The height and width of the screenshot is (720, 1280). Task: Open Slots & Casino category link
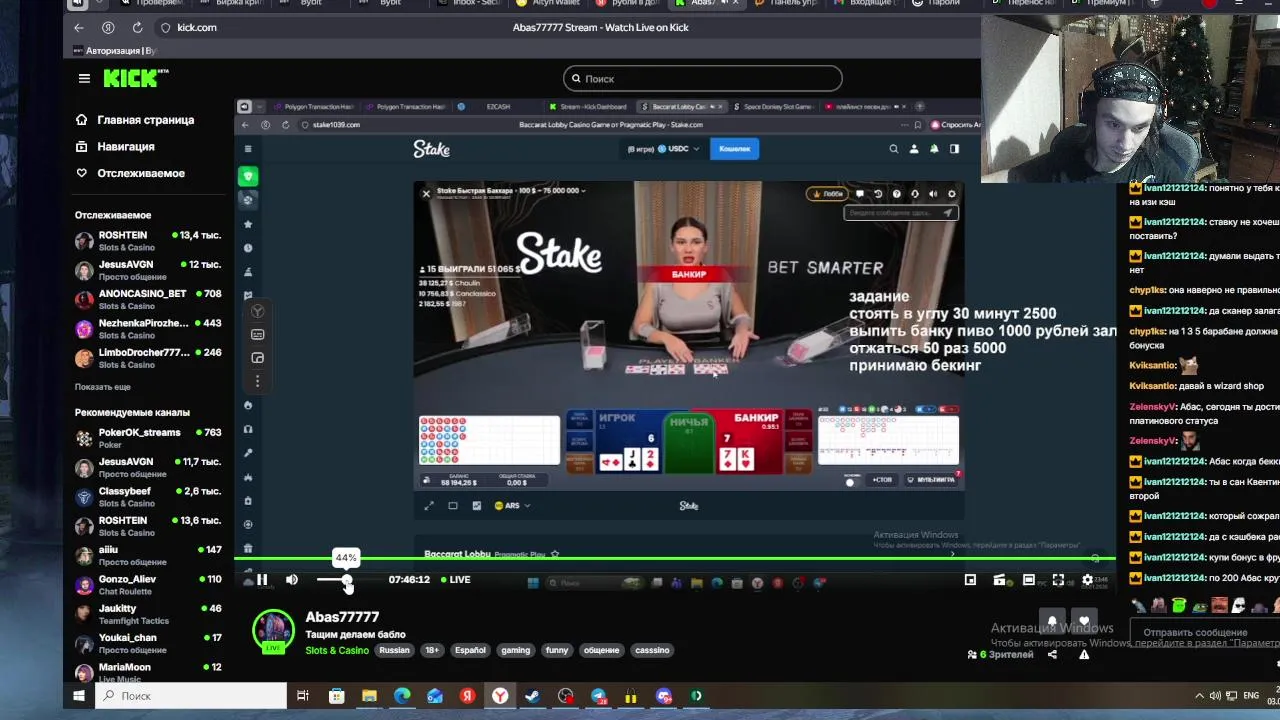tap(337, 650)
